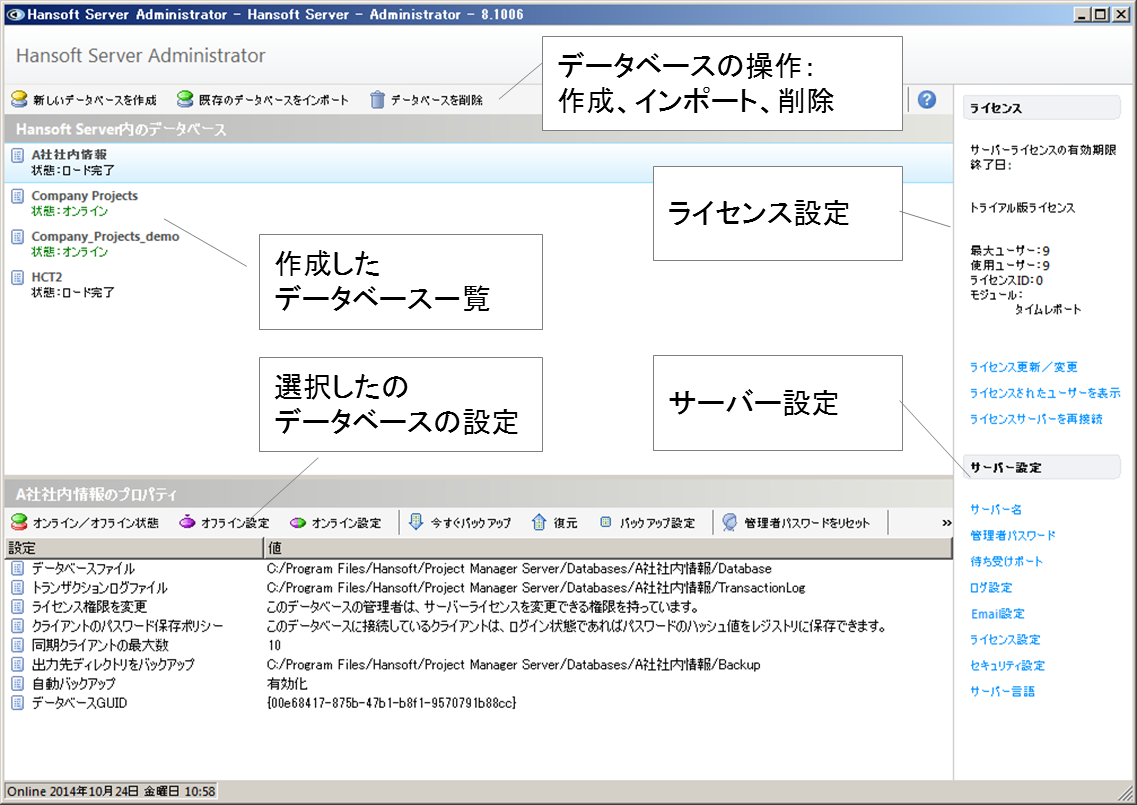The width and height of the screenshot is (1137, 805).
Task: Click the トランザクションログファイル row icon
Action: [18, 587]
